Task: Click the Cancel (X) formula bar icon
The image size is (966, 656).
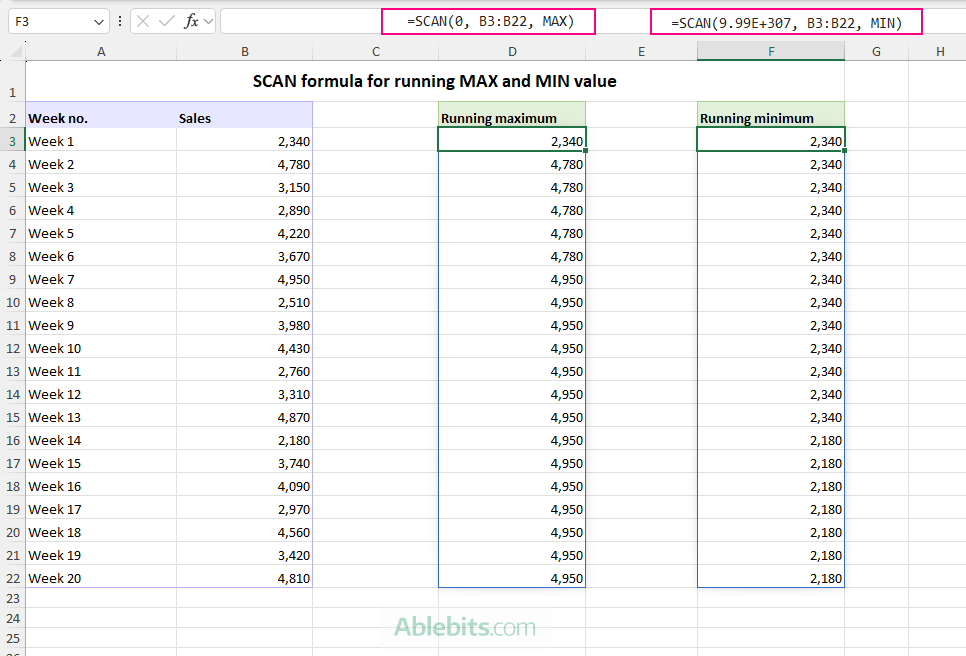Action: click(143, 22)
